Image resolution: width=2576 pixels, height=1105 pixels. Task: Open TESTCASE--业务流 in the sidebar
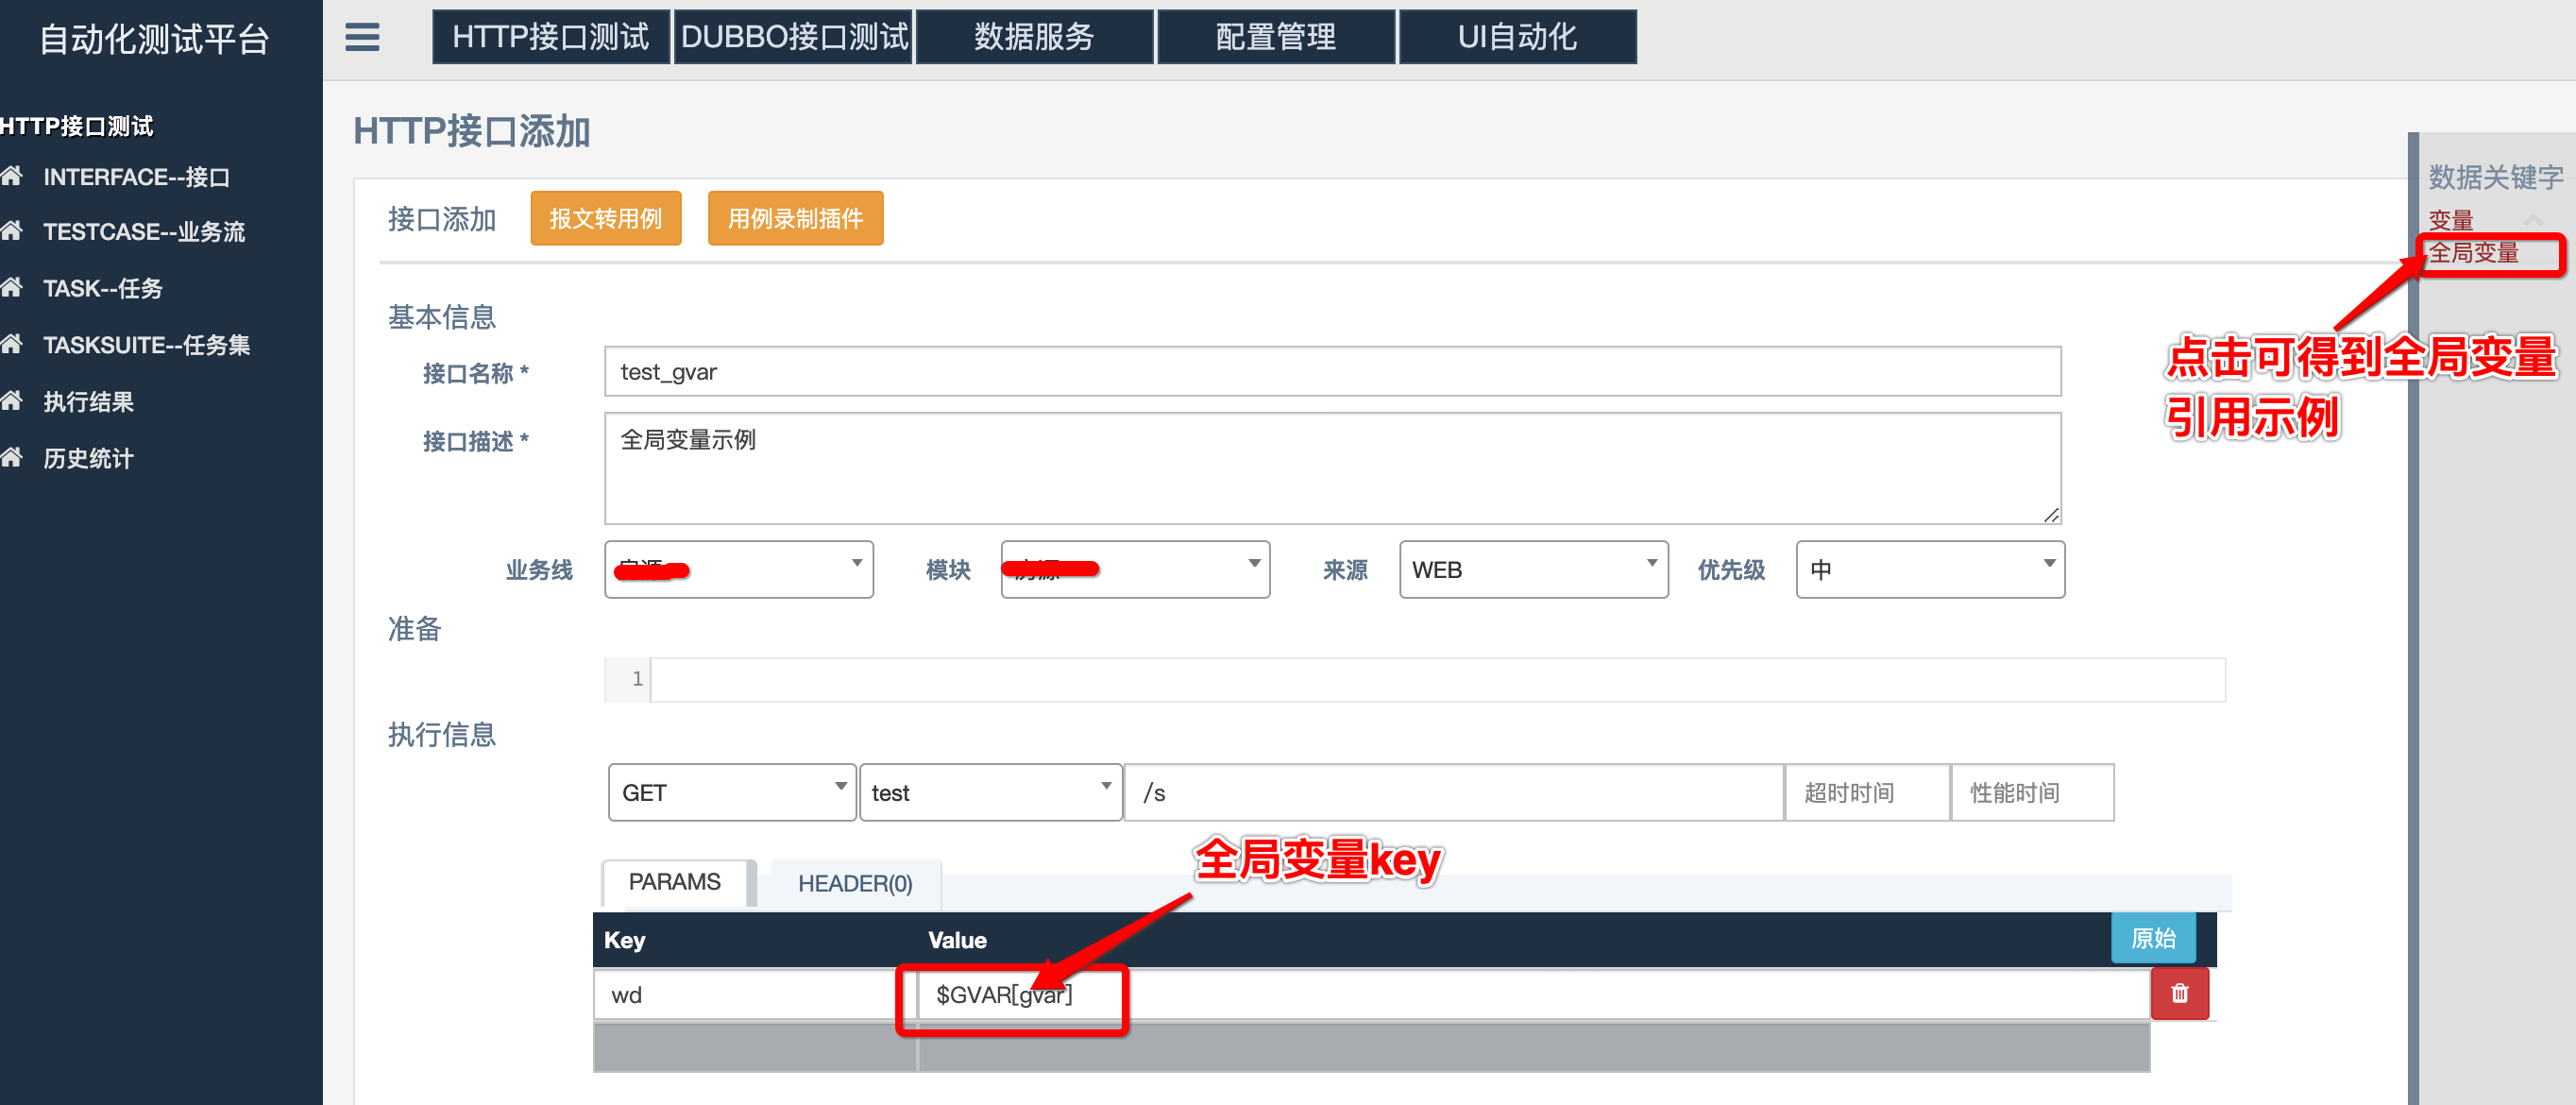(144, 232)
